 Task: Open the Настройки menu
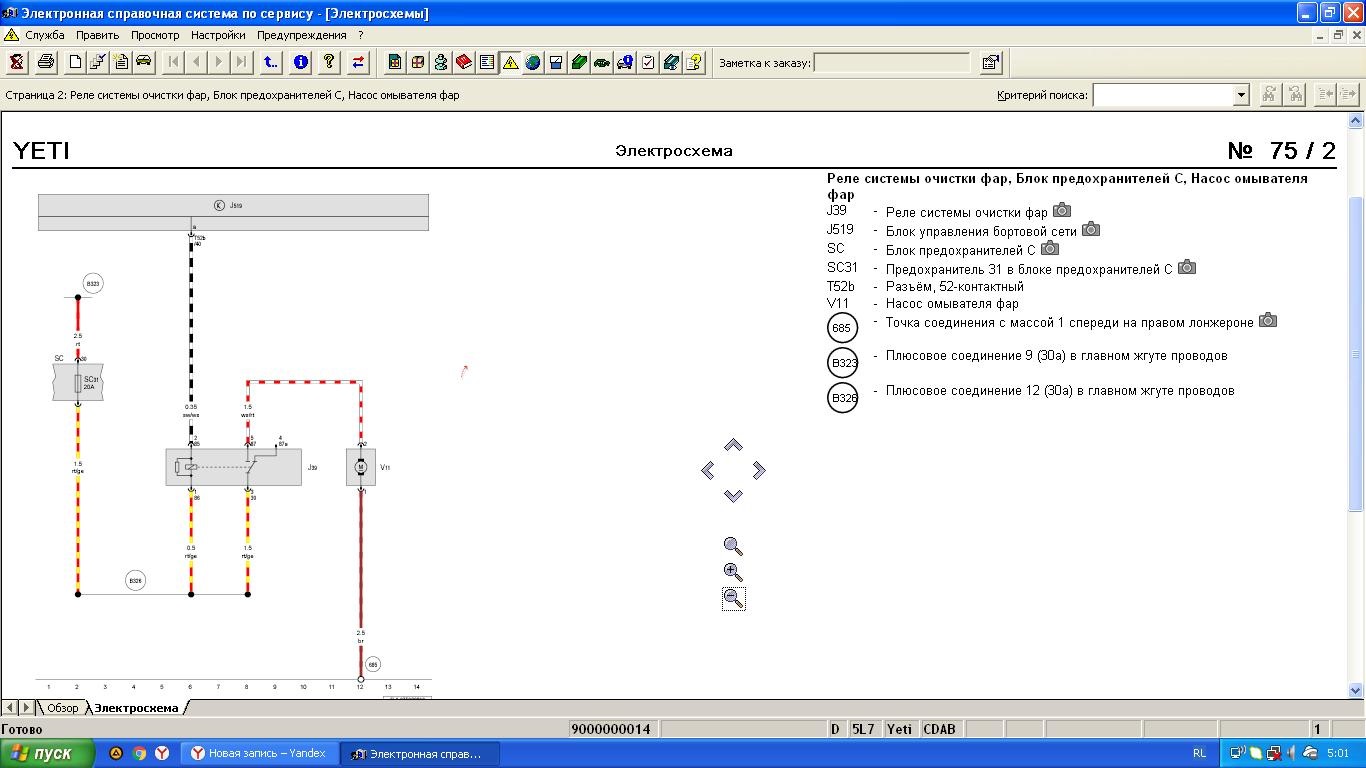218,35
